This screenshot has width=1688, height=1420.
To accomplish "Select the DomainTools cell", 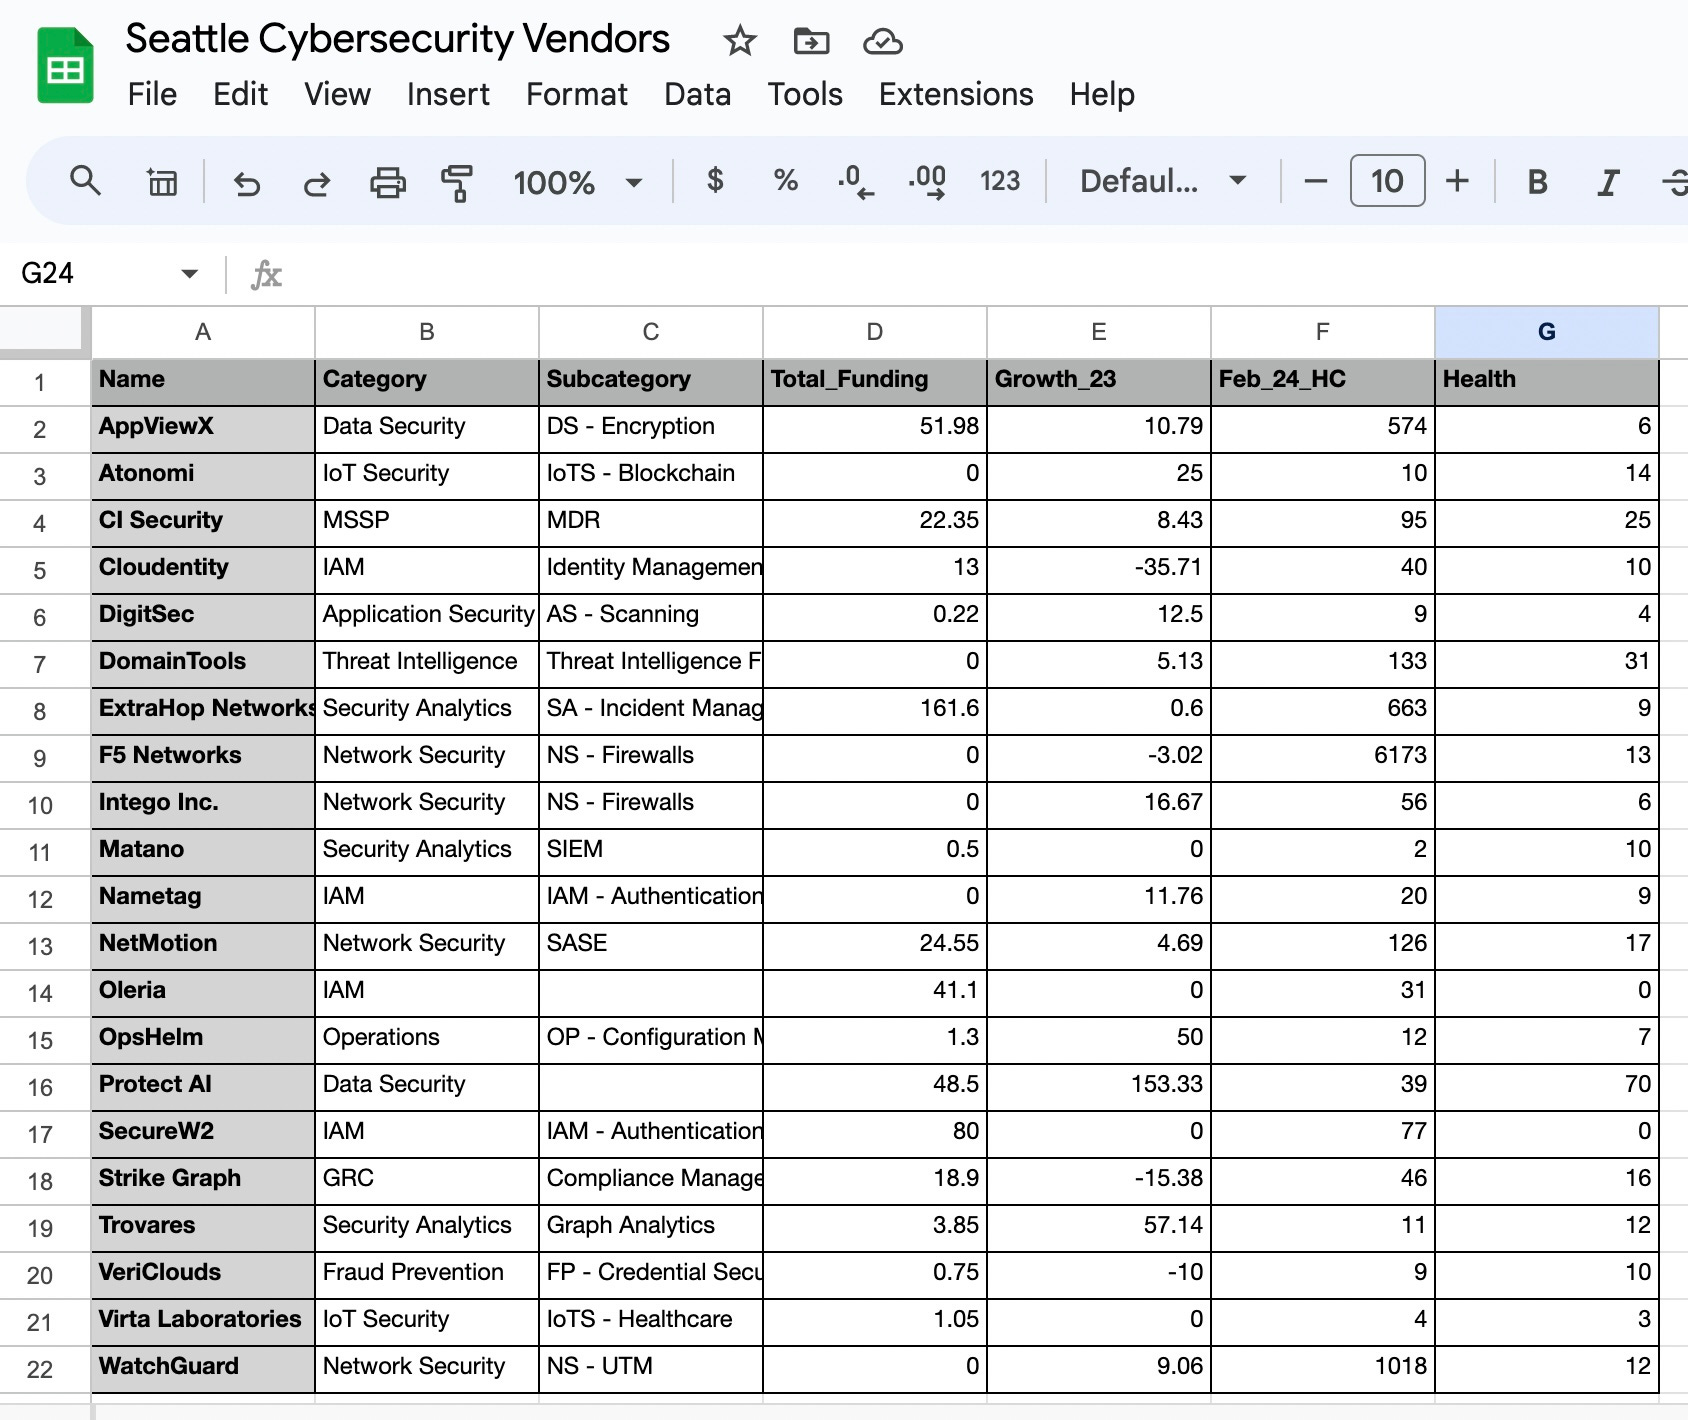I will (x=203, y=663).
